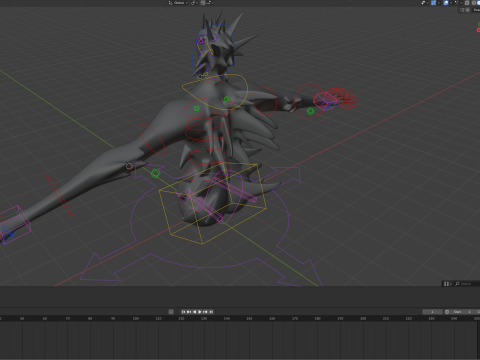Play the animation forward
Screen dimensions: 480x360
point(200,312)
